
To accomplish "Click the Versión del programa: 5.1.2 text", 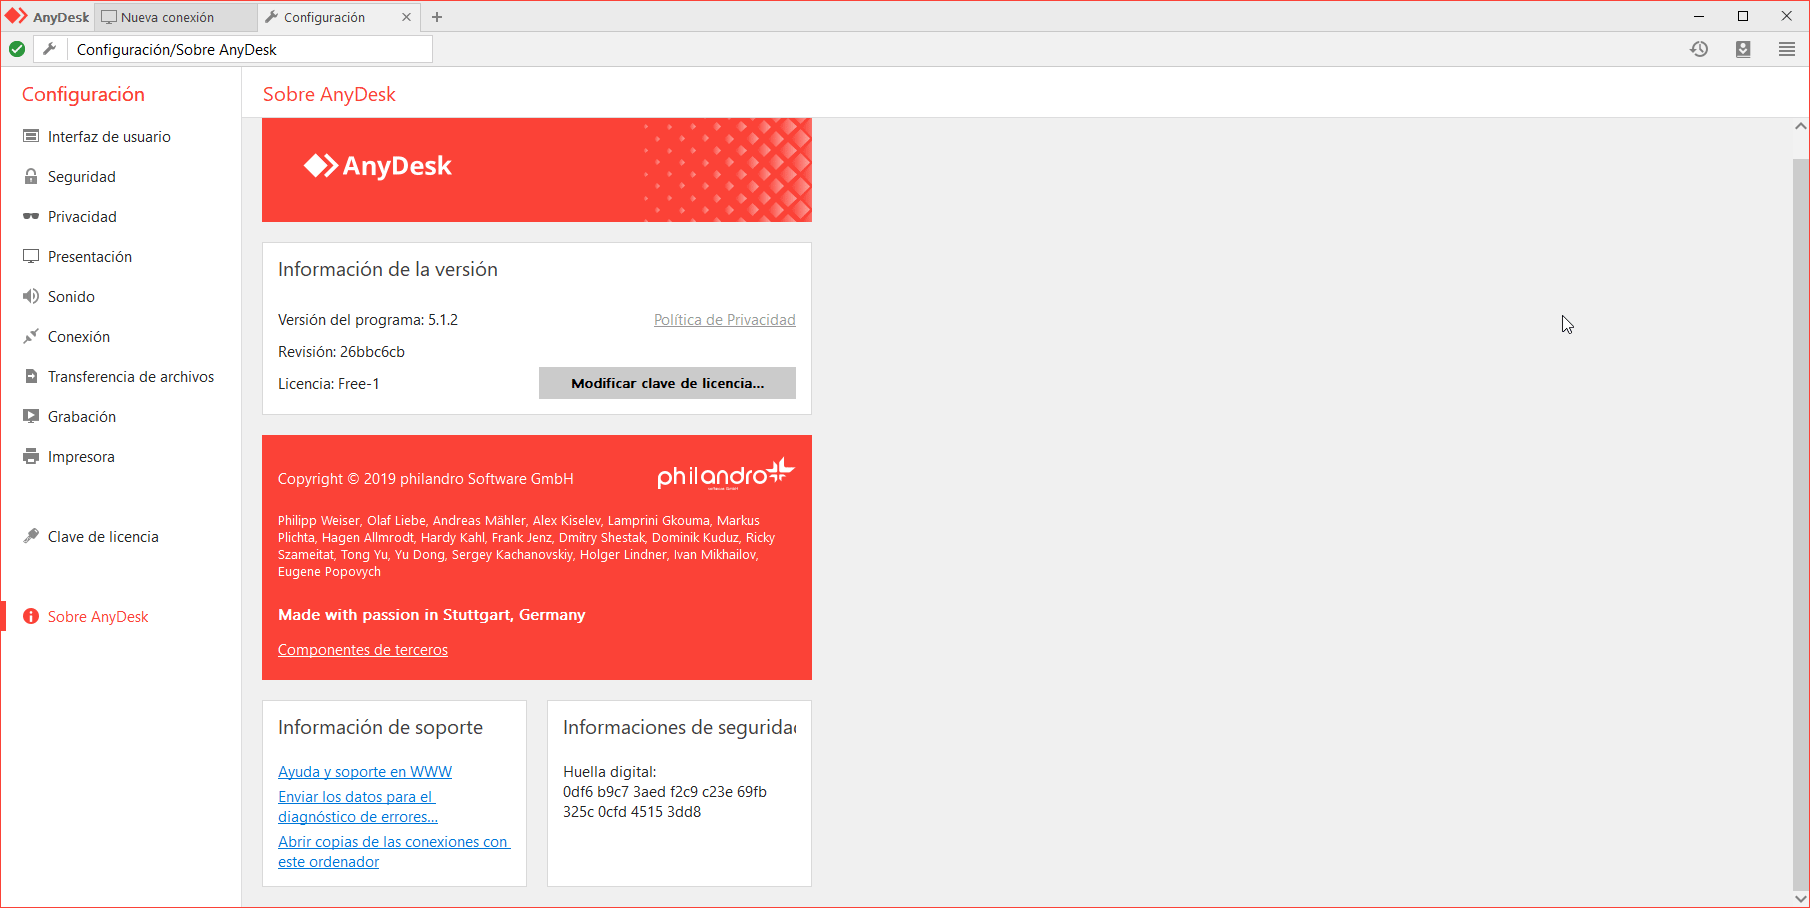I will (x=368, y=320).
